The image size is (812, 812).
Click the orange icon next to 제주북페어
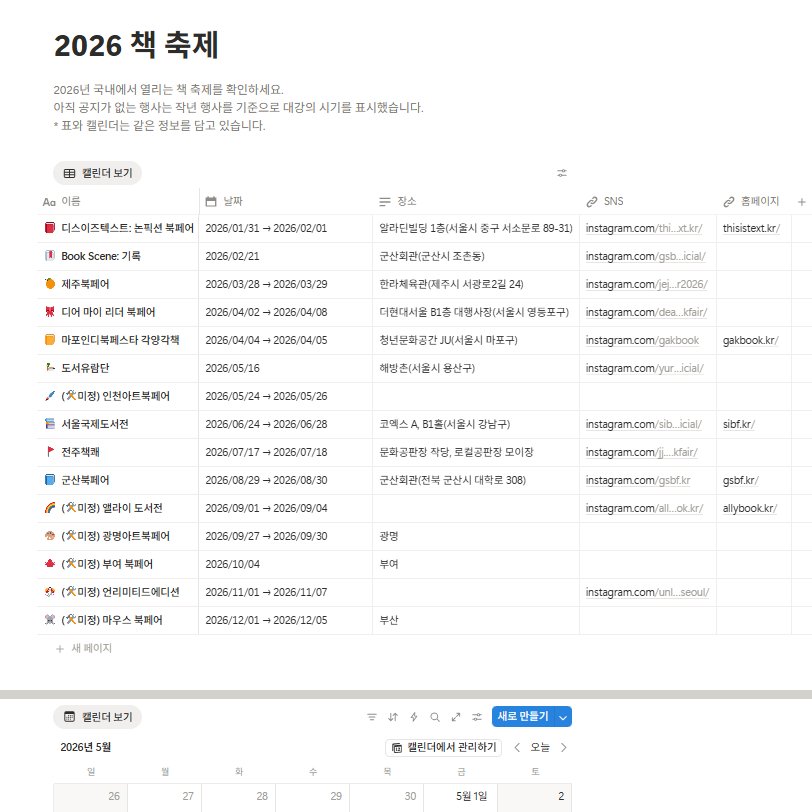click(50, 284)
